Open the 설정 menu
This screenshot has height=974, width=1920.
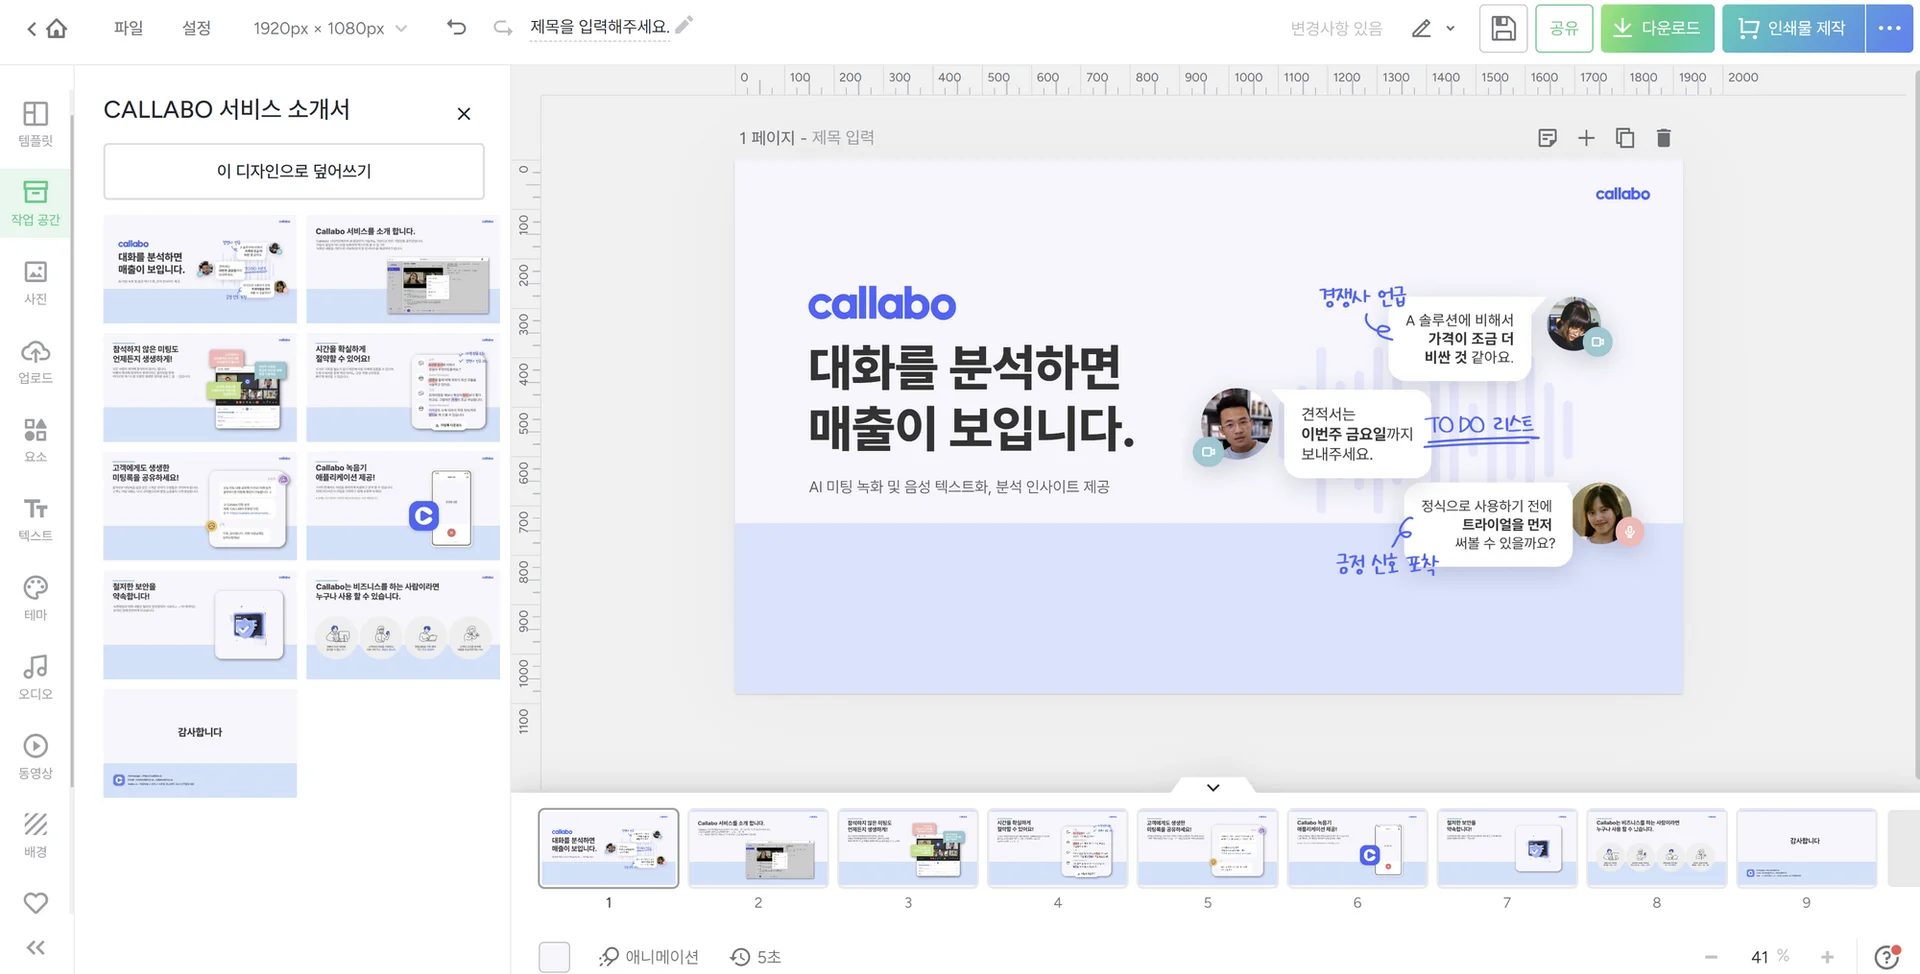pos(196,28)
